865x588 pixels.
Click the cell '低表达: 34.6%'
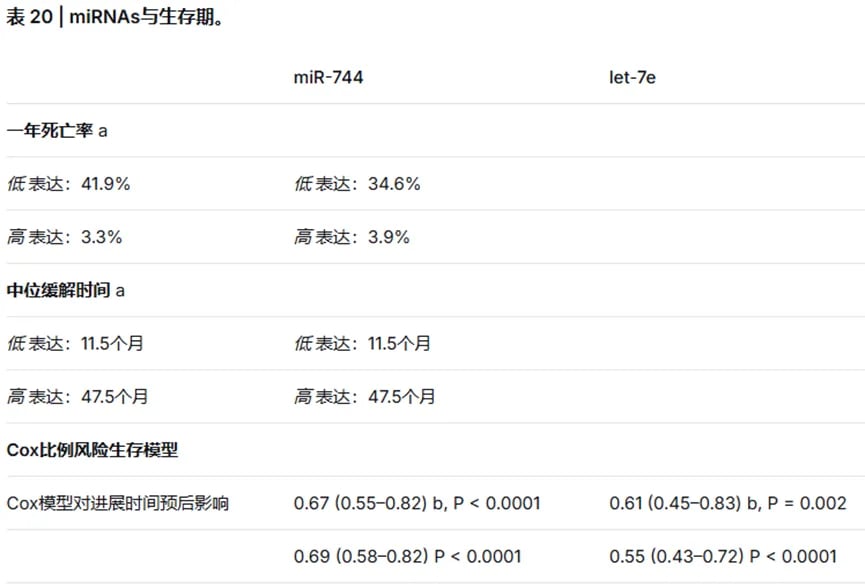click(x=357, y=184)
